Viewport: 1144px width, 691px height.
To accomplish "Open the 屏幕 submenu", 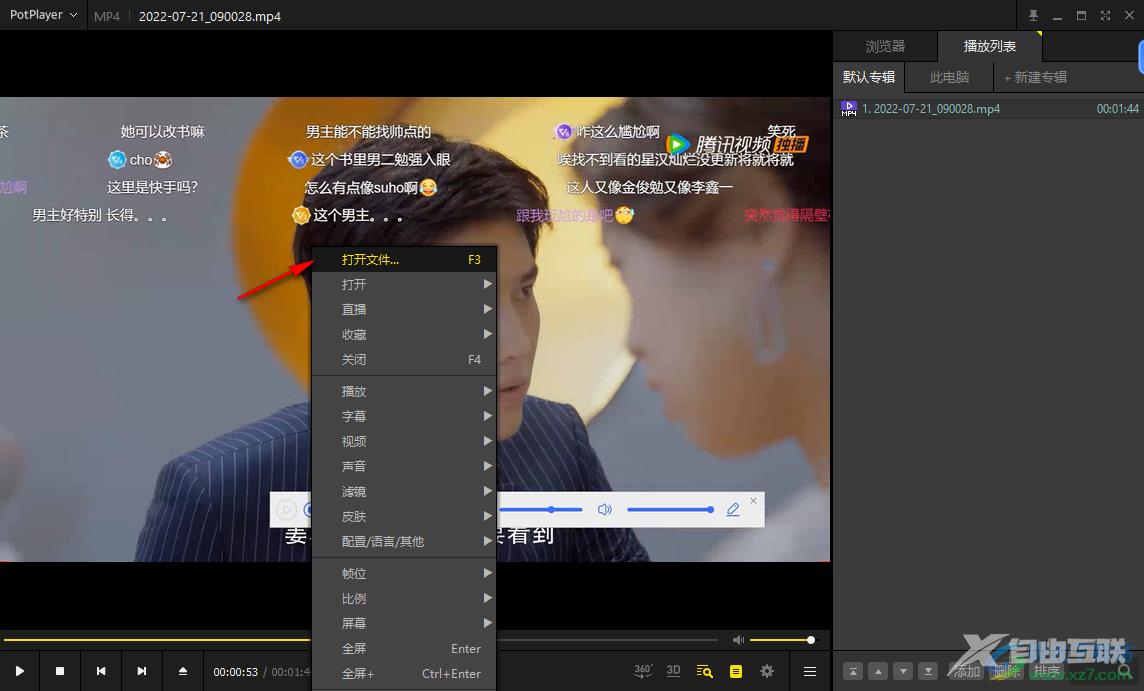I will click(x=404, y=623).
